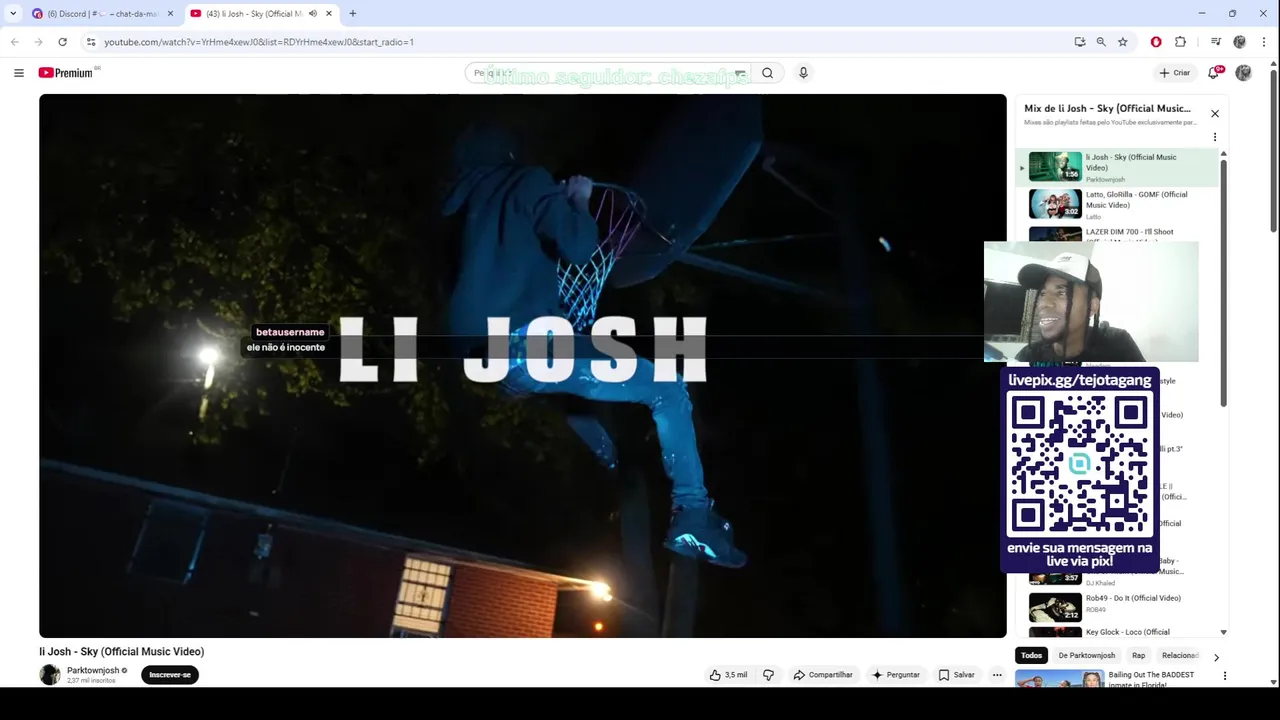This screenshot has height=720, width=1280.
Task: Open the YouTube account avatar menu
Action: tap(1243, 73)
